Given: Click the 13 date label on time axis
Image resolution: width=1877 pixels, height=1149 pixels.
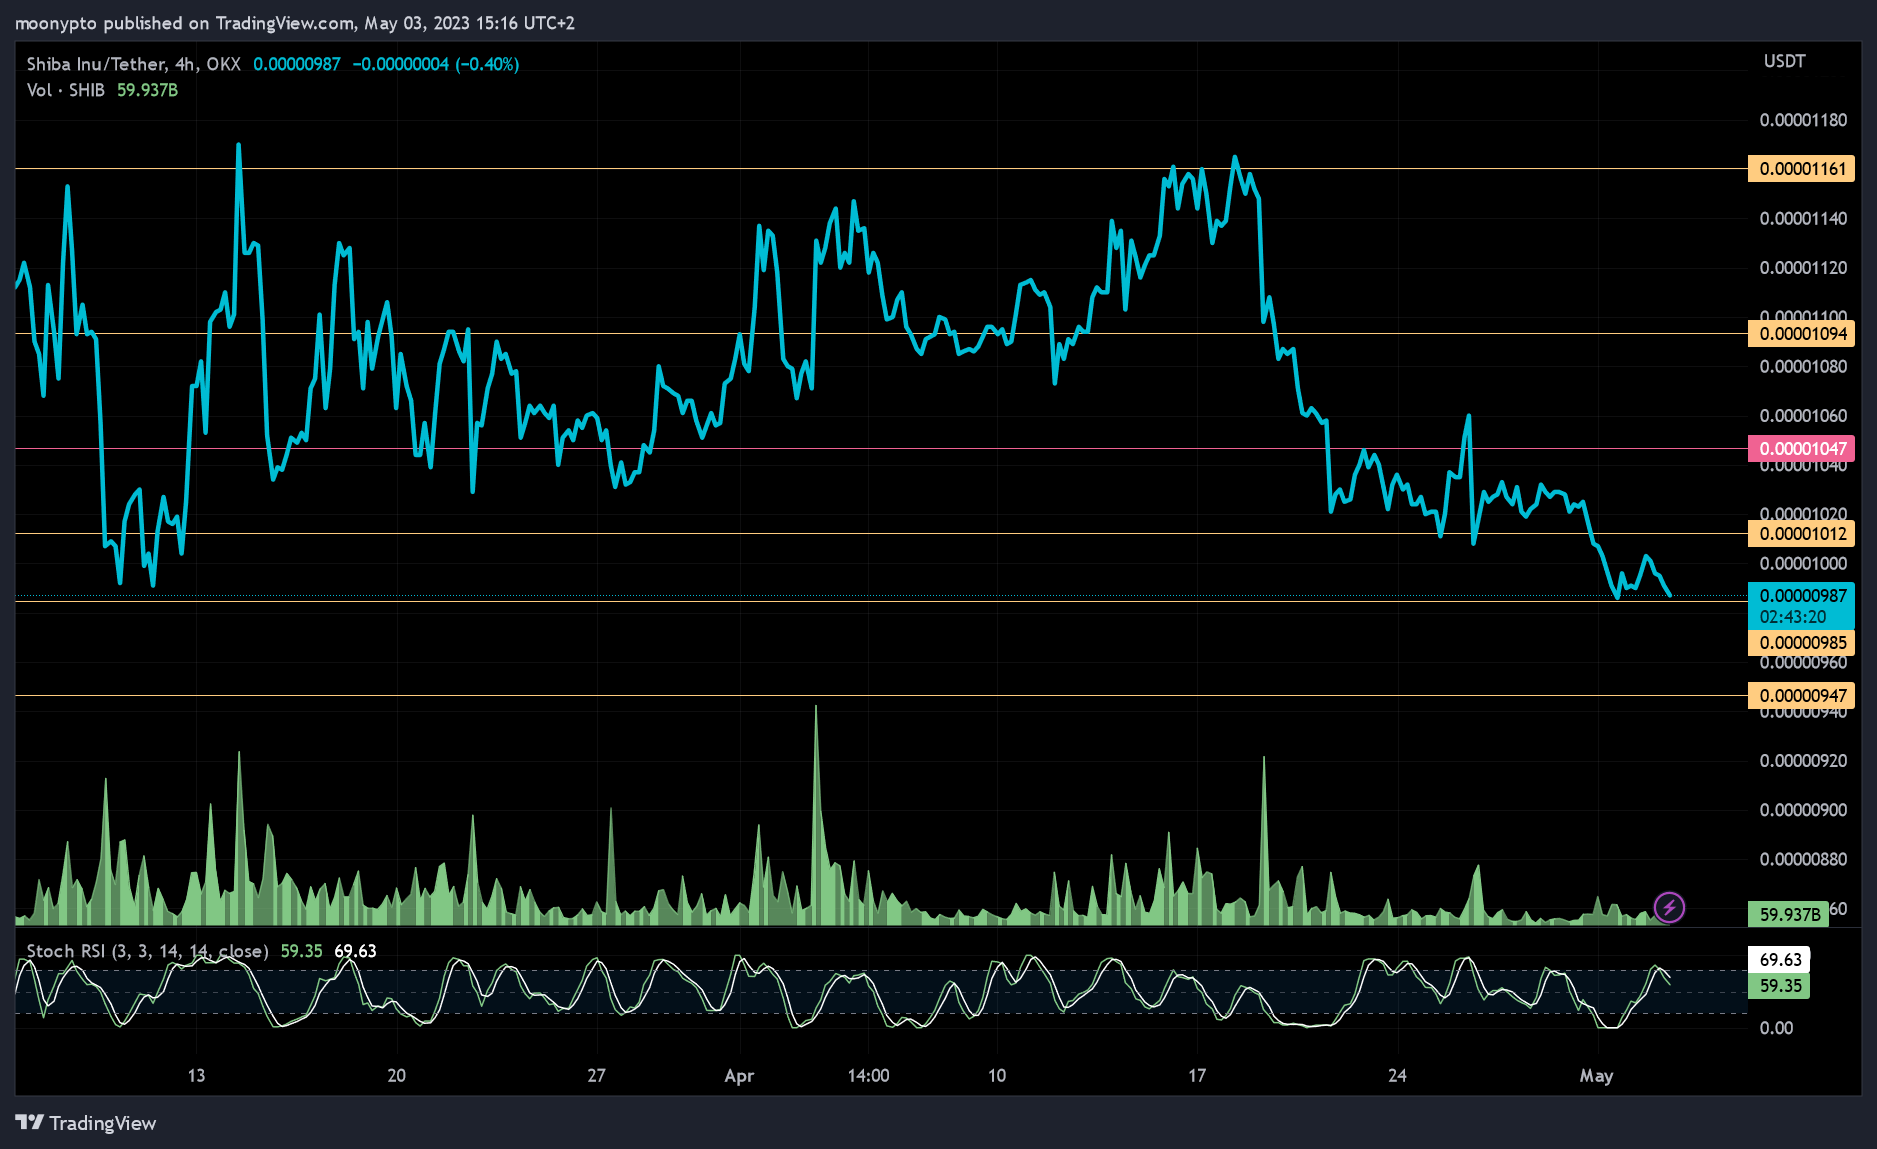Looking at the screenshot, I should (196, 1076).
